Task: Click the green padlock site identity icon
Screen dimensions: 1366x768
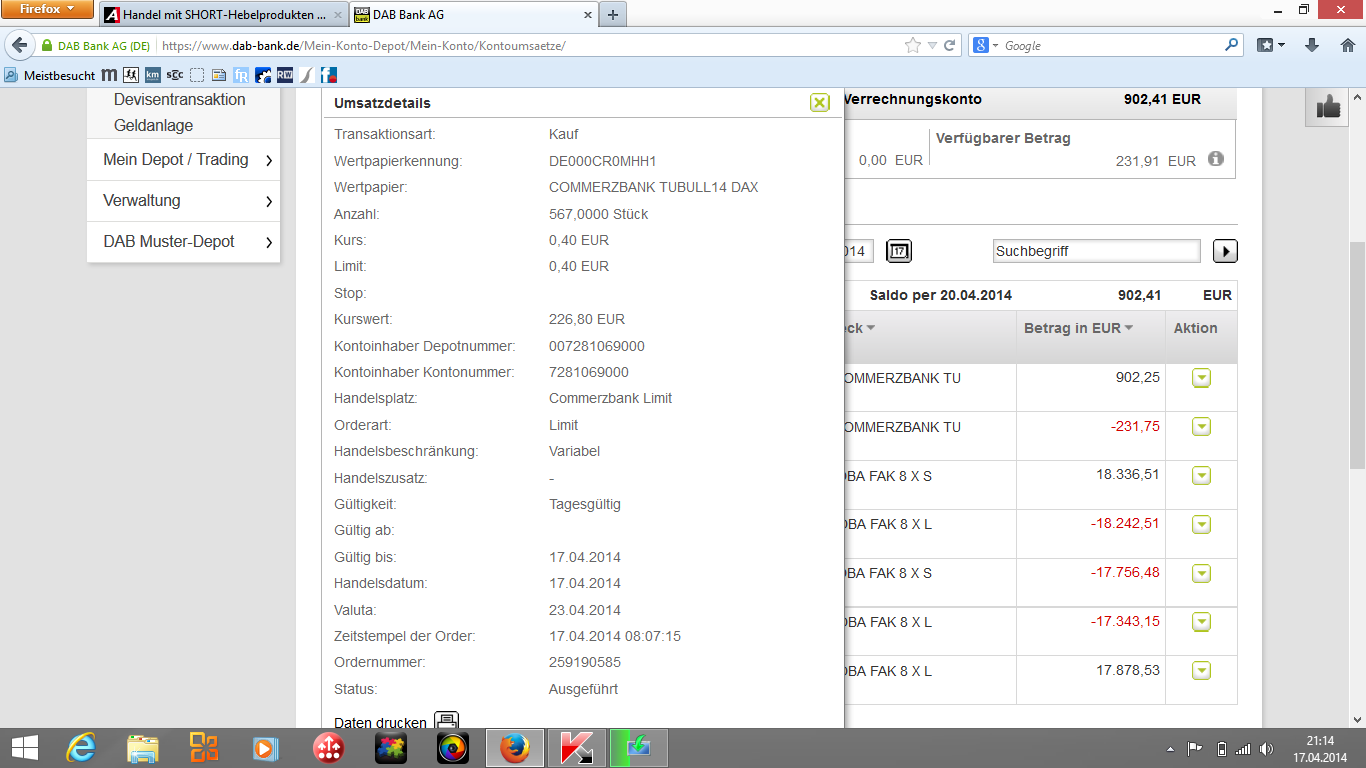Action: [x=47, y=46]
